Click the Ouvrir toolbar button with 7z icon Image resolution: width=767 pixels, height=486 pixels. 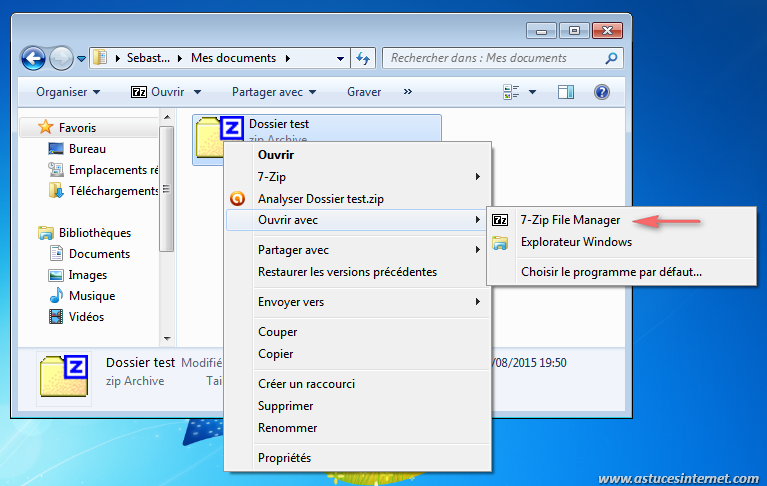(158, 92)
